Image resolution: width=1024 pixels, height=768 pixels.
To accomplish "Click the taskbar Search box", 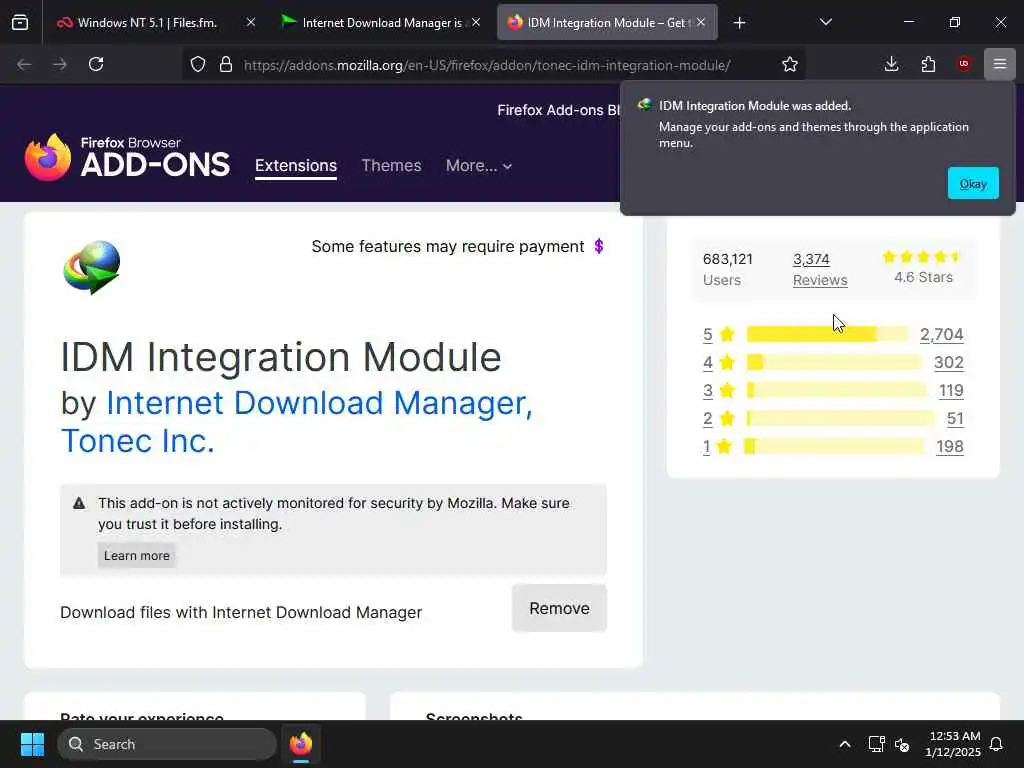I will (167, 744).
